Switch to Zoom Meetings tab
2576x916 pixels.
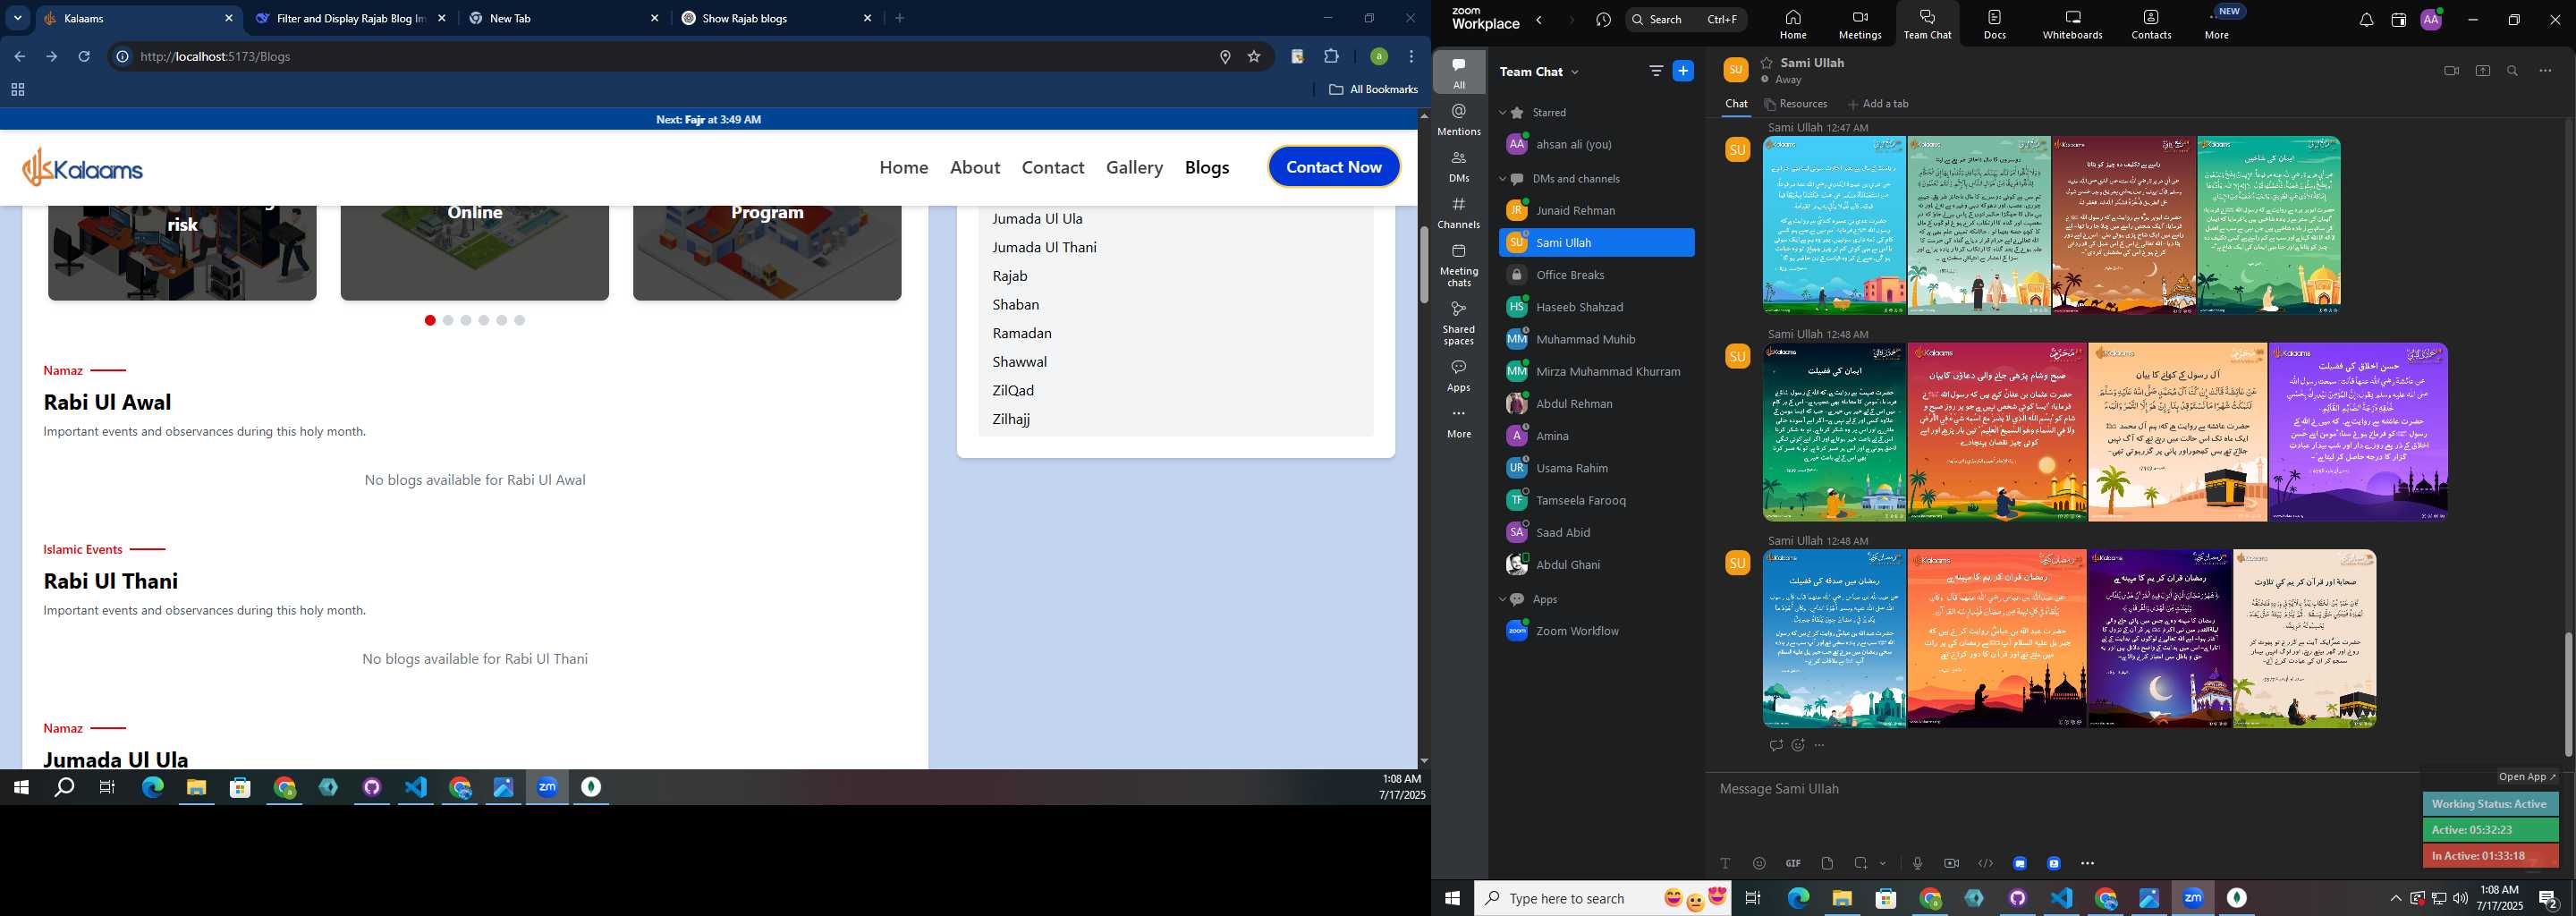click(x=1860, y=24)
